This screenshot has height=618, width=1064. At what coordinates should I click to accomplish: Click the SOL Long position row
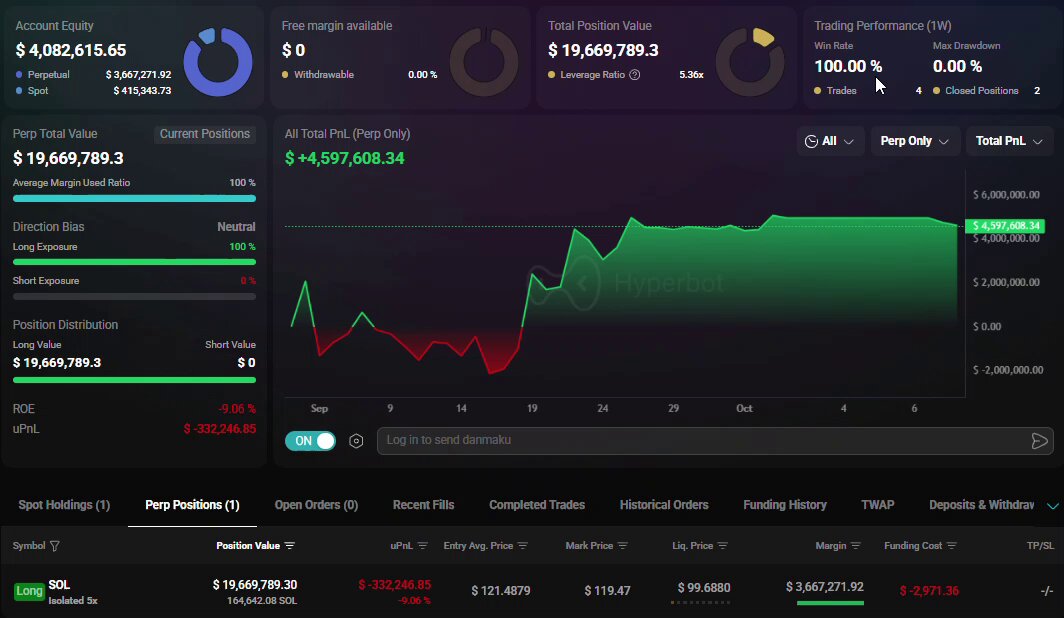[x=532, y=592]
